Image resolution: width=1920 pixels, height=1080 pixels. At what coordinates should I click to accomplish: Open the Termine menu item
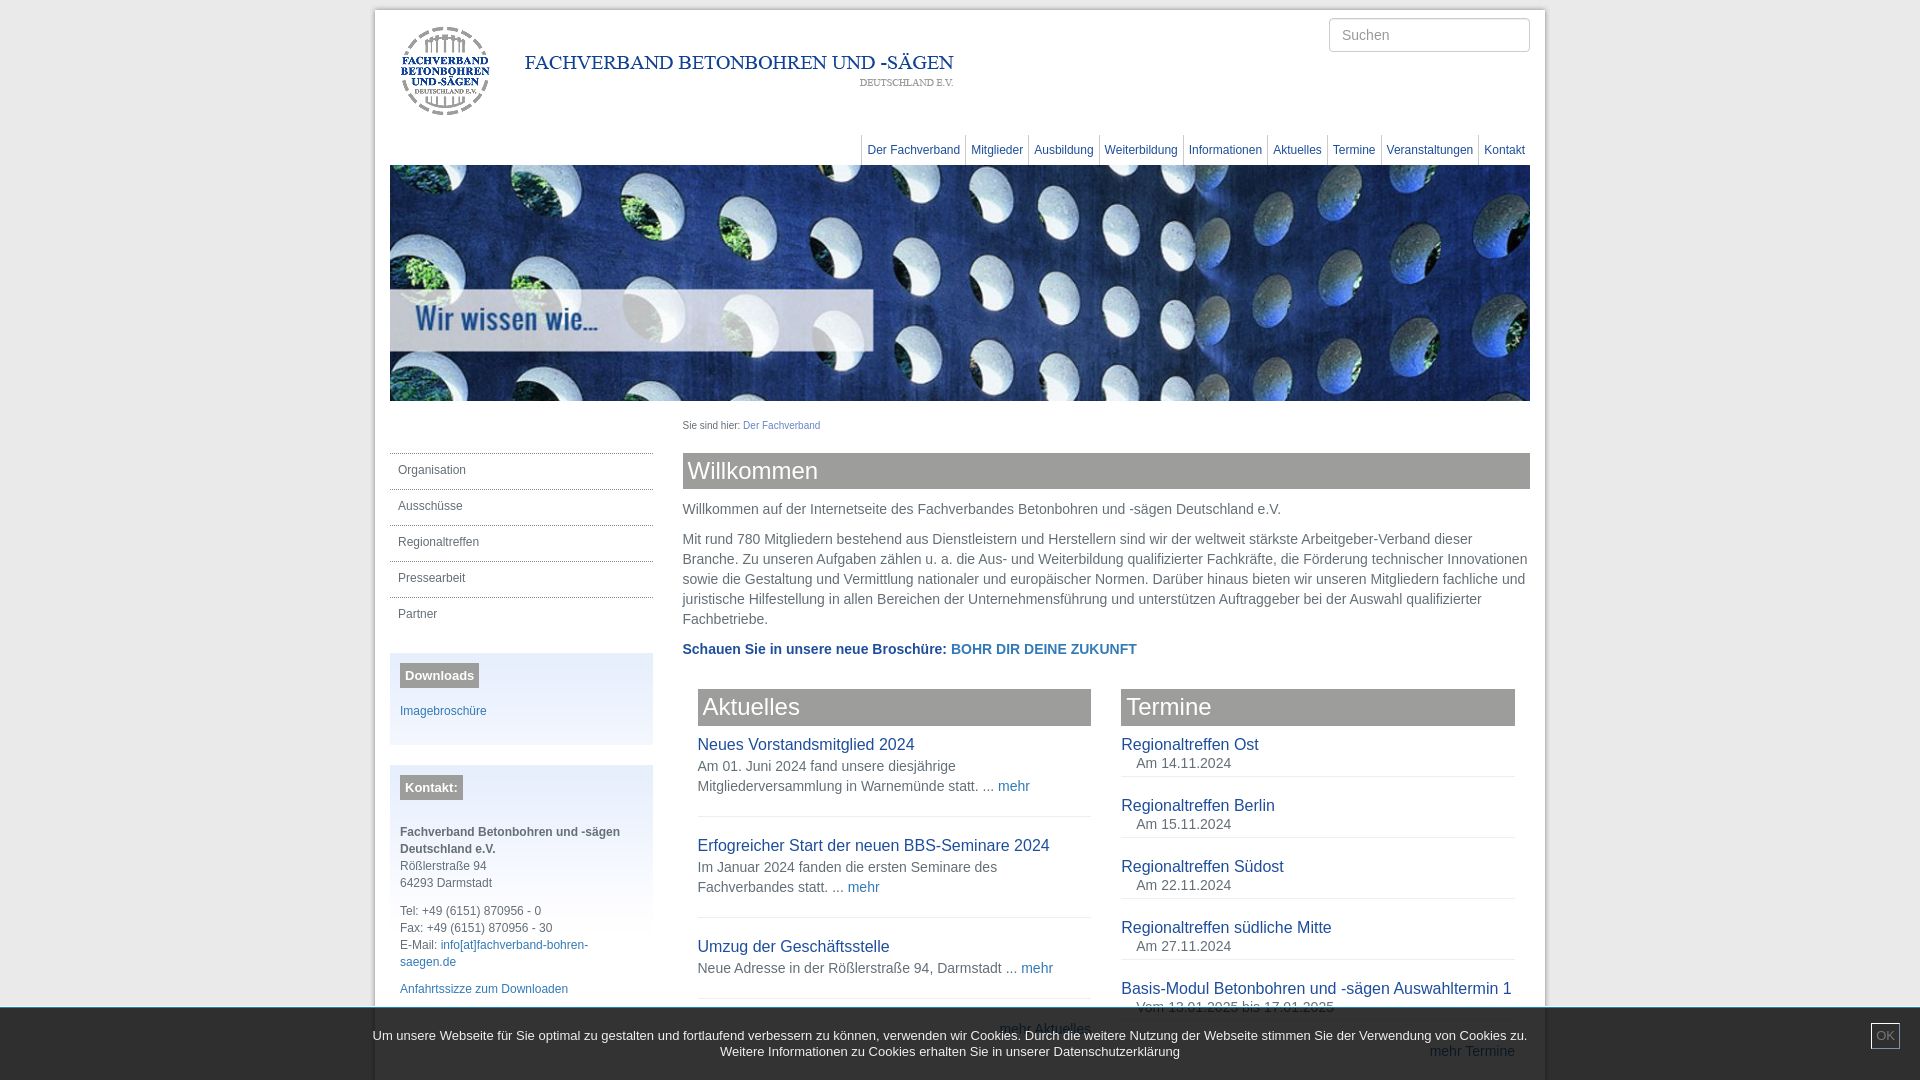pos(1353,150)
